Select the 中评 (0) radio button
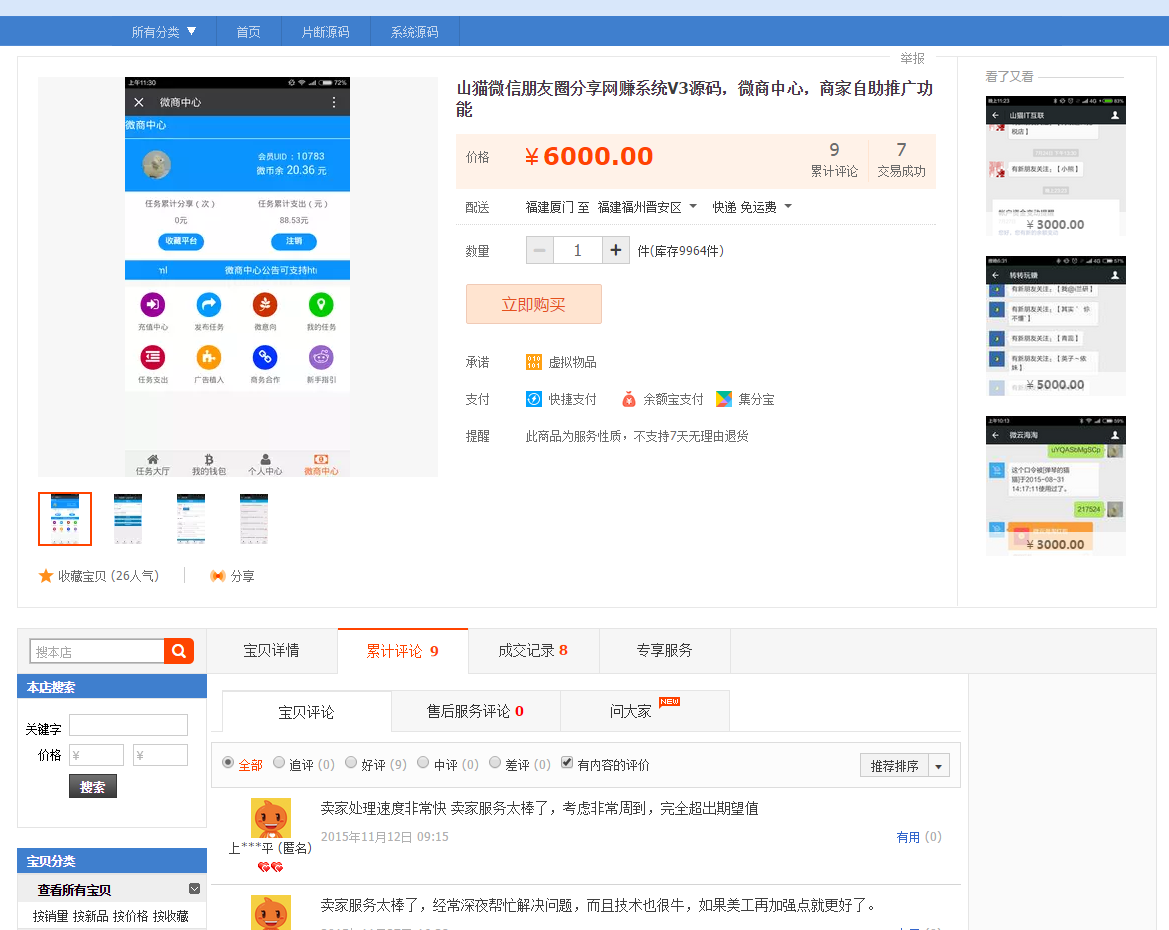 pyautogui.click(x=423, y=762)
